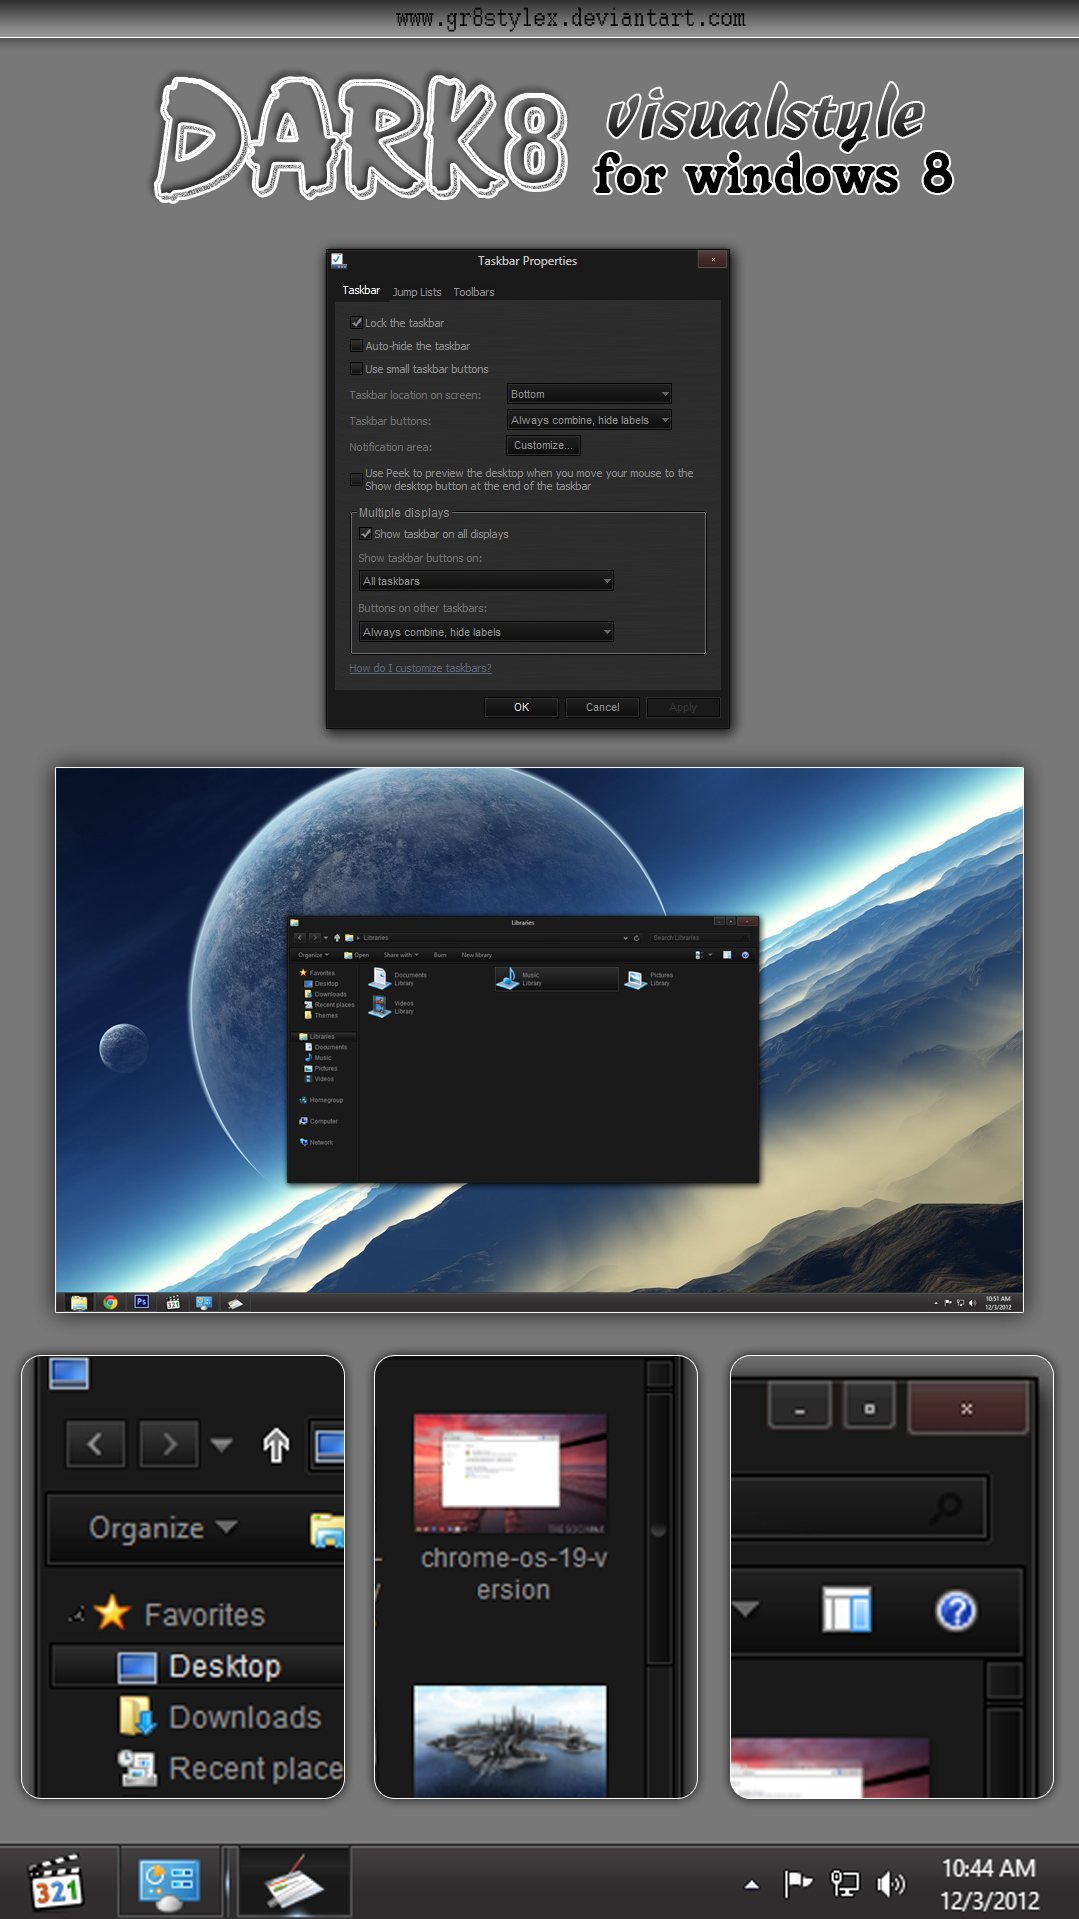
Task: Enable Auto-hide the taskbar
Action: [356, 346]
